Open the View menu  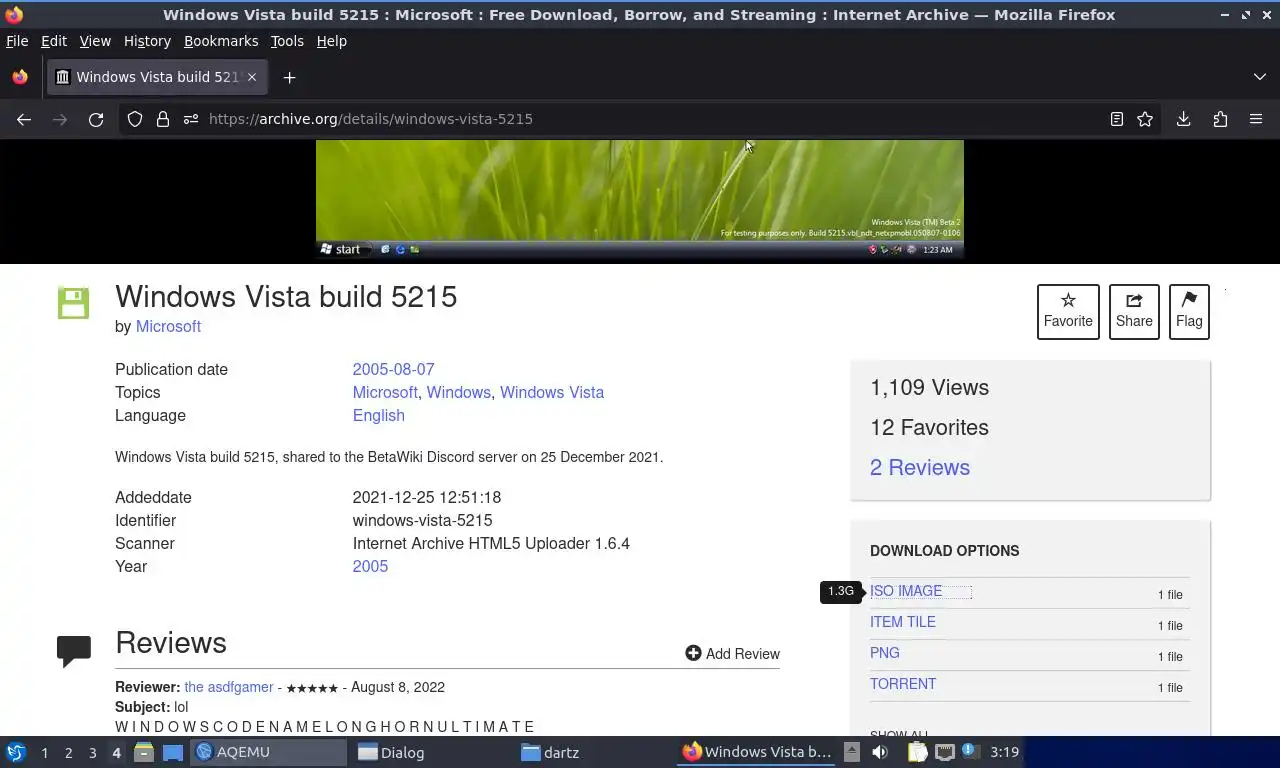pyautogui.click(x=95, y=41)
